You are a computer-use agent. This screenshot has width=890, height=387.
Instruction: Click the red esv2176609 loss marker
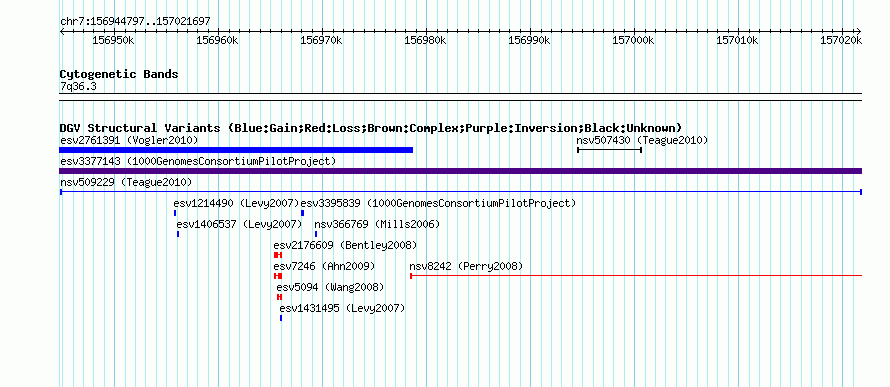pyautogui.click(x=278, y=255)
